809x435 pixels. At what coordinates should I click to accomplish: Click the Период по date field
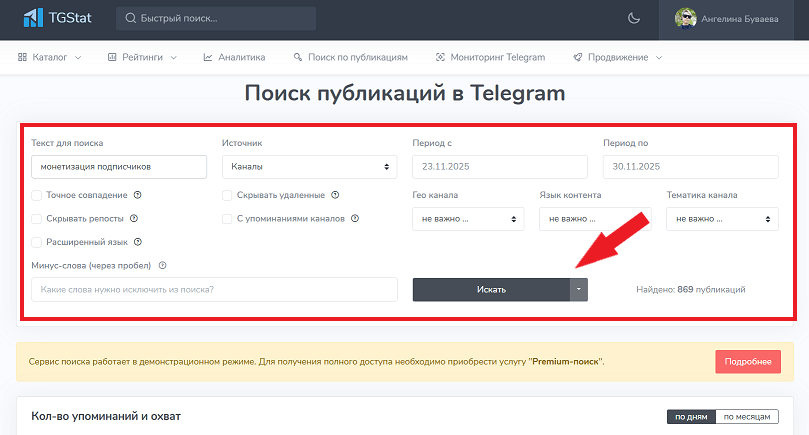[x=691, y=167]
